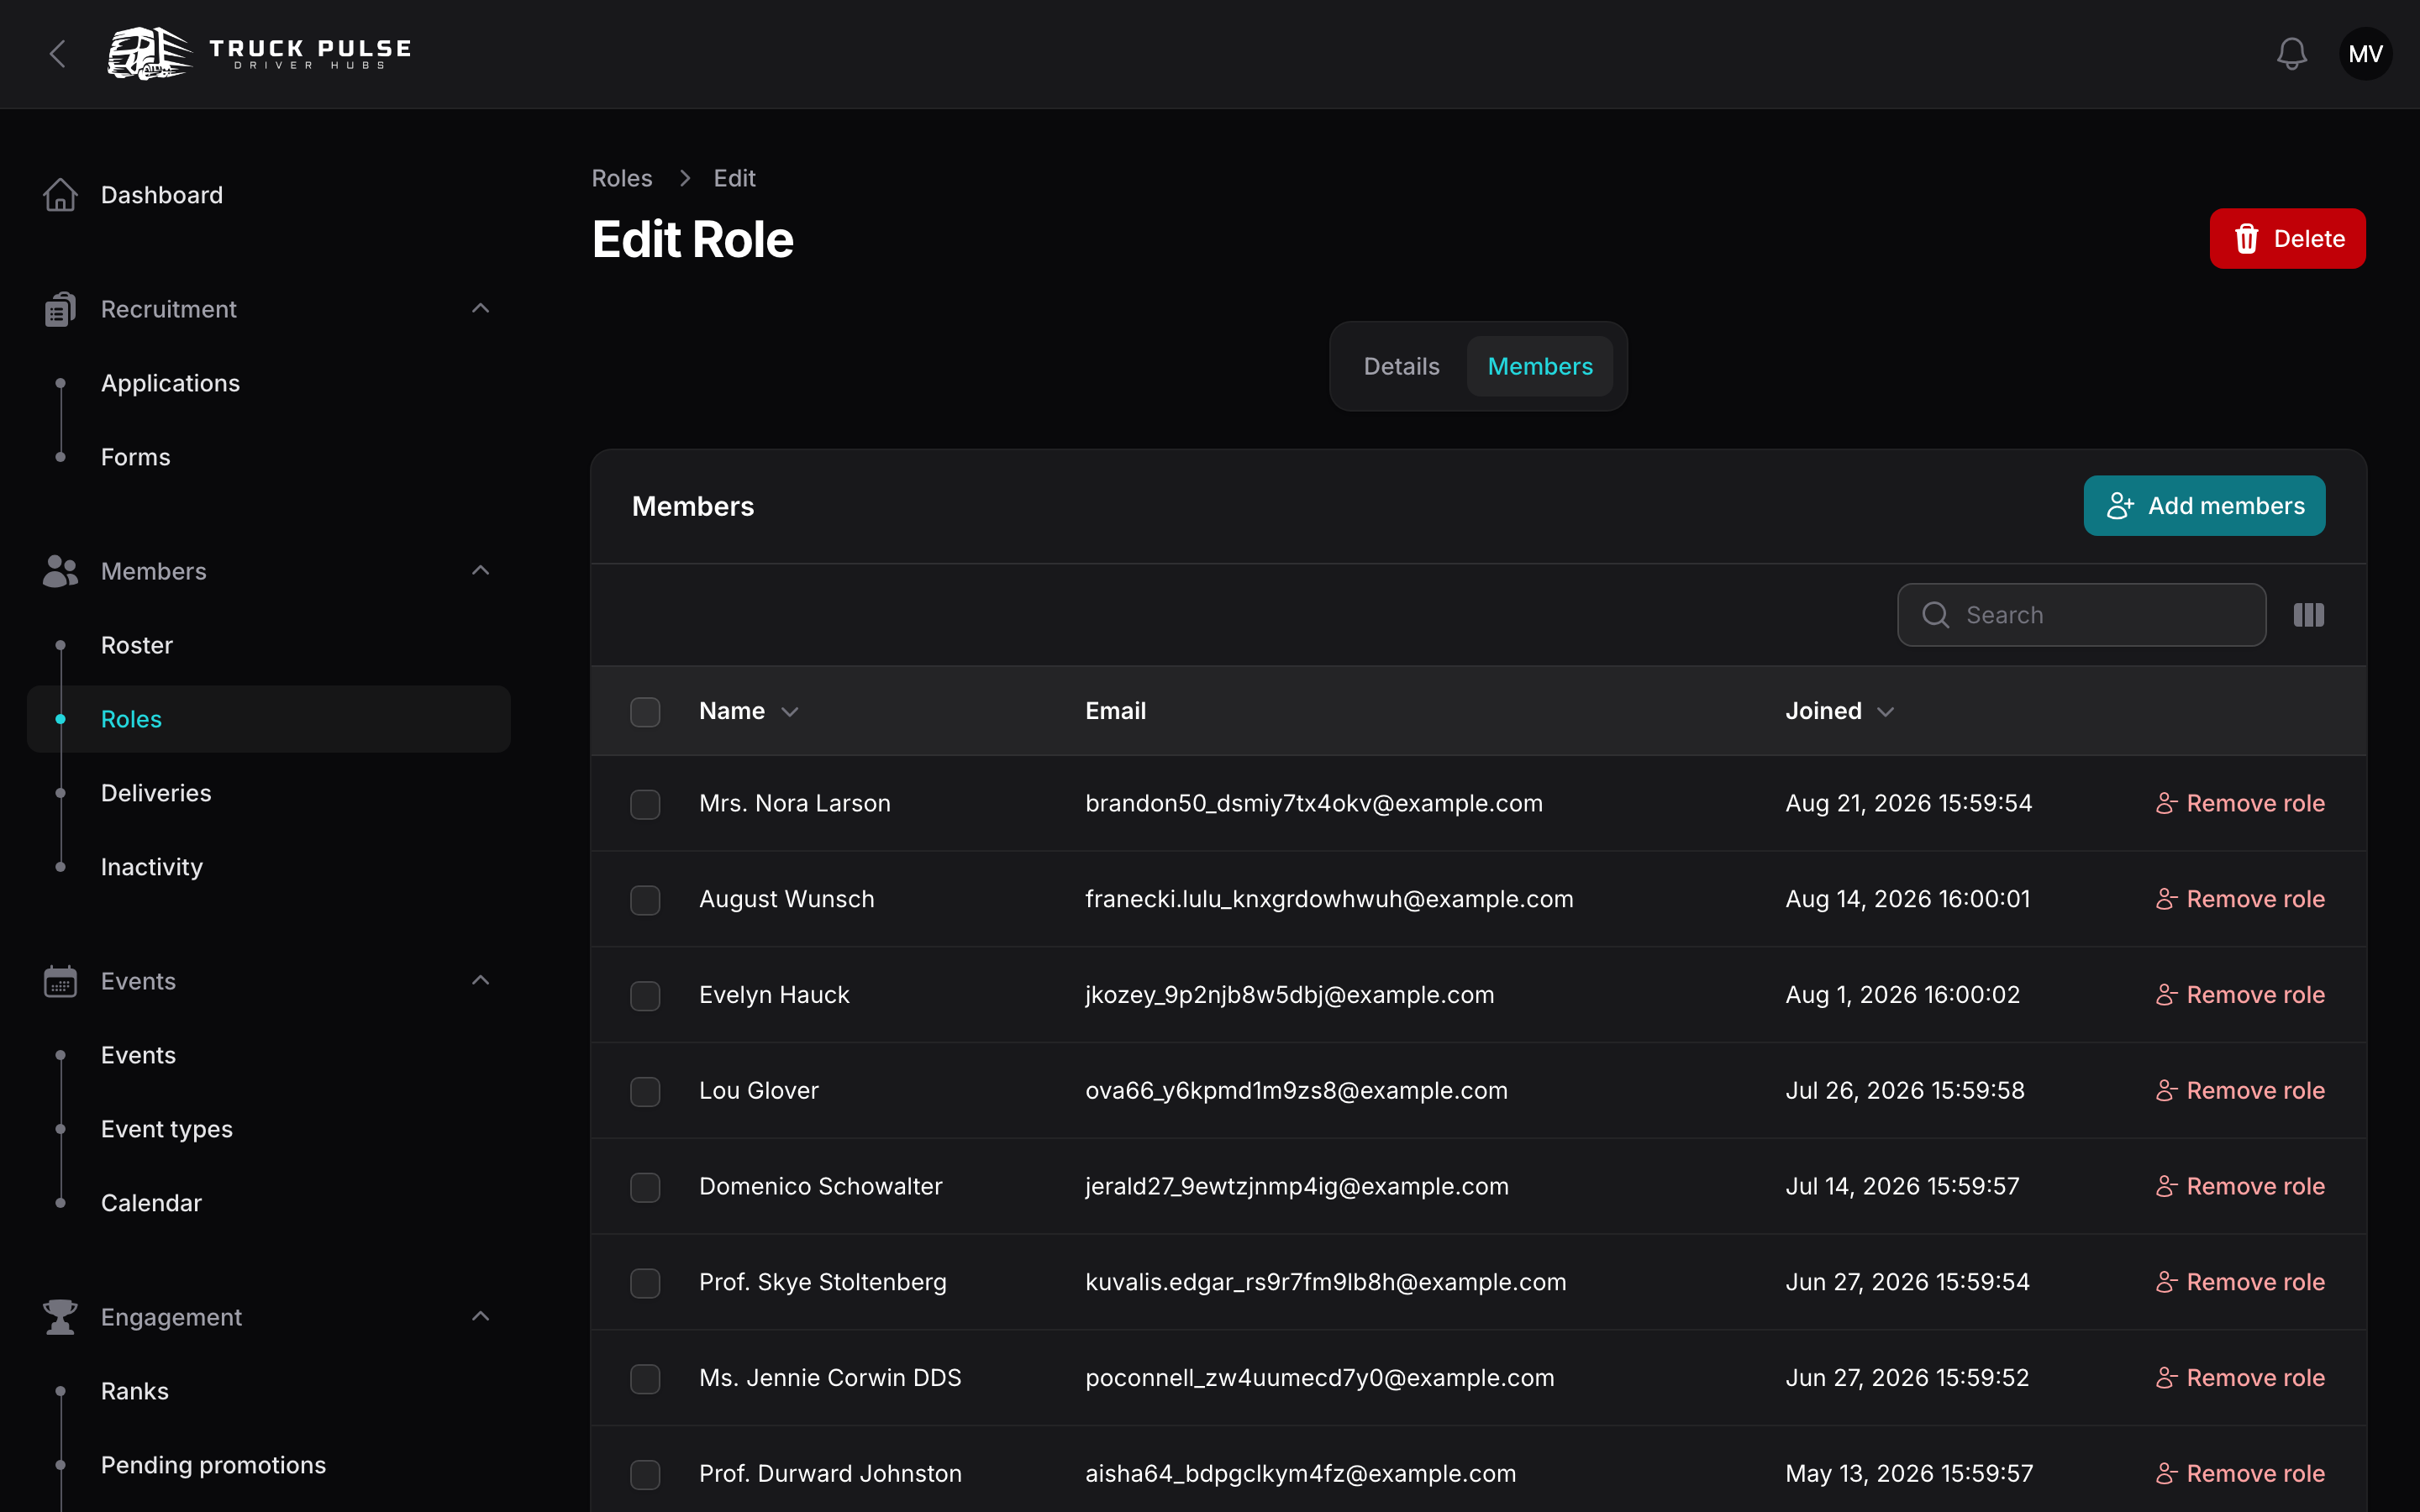Collapse the Events sidebar section

point(480,980)
